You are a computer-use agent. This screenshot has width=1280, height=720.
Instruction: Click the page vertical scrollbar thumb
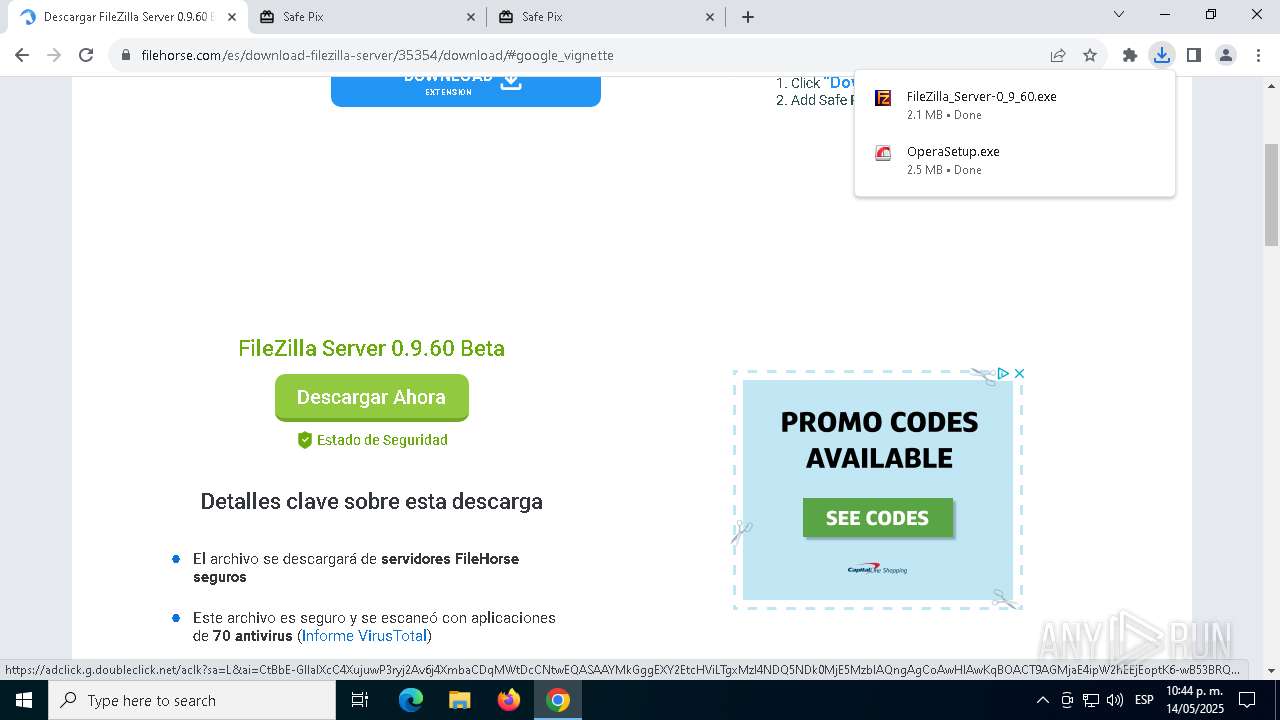click(x=1271, y=195)
